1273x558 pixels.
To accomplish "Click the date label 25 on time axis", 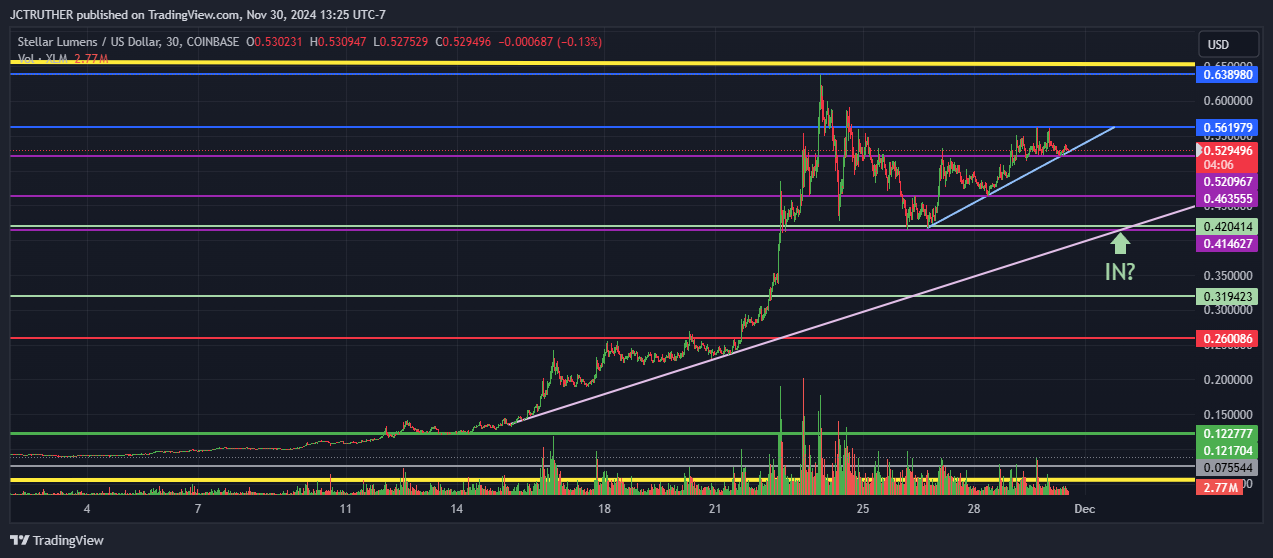I will point(863,509).
